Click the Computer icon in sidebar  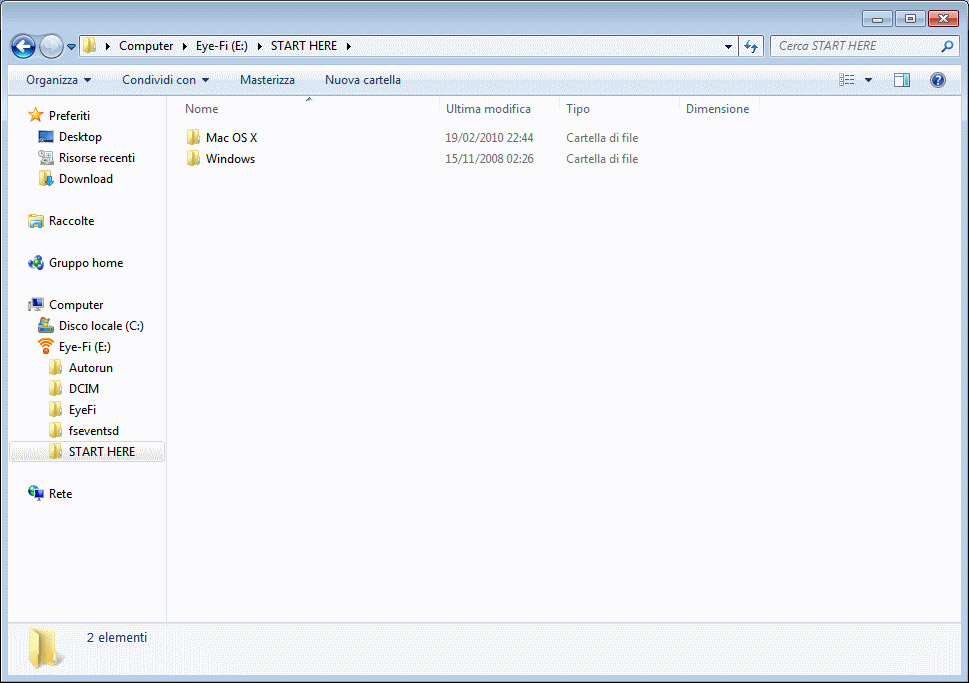tap(36, 304)
